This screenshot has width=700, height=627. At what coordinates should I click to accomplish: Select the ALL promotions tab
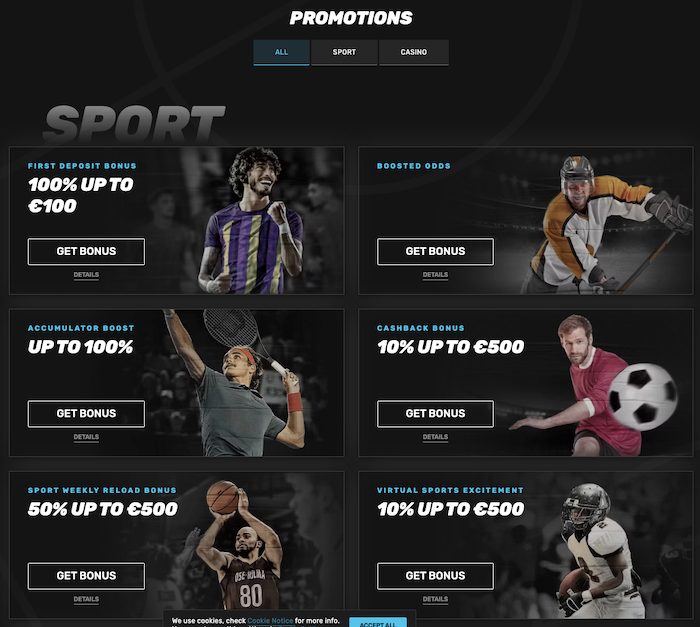pyautogui.click(x=281, y=52)
